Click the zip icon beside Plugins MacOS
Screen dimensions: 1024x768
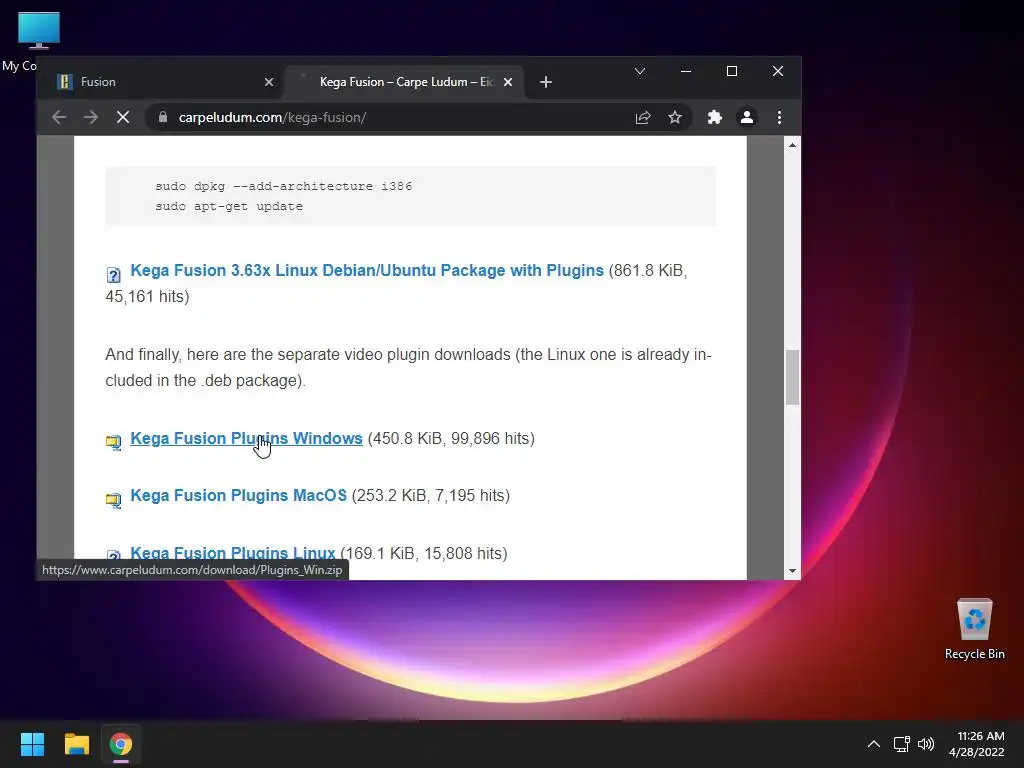tap(114, 500)
